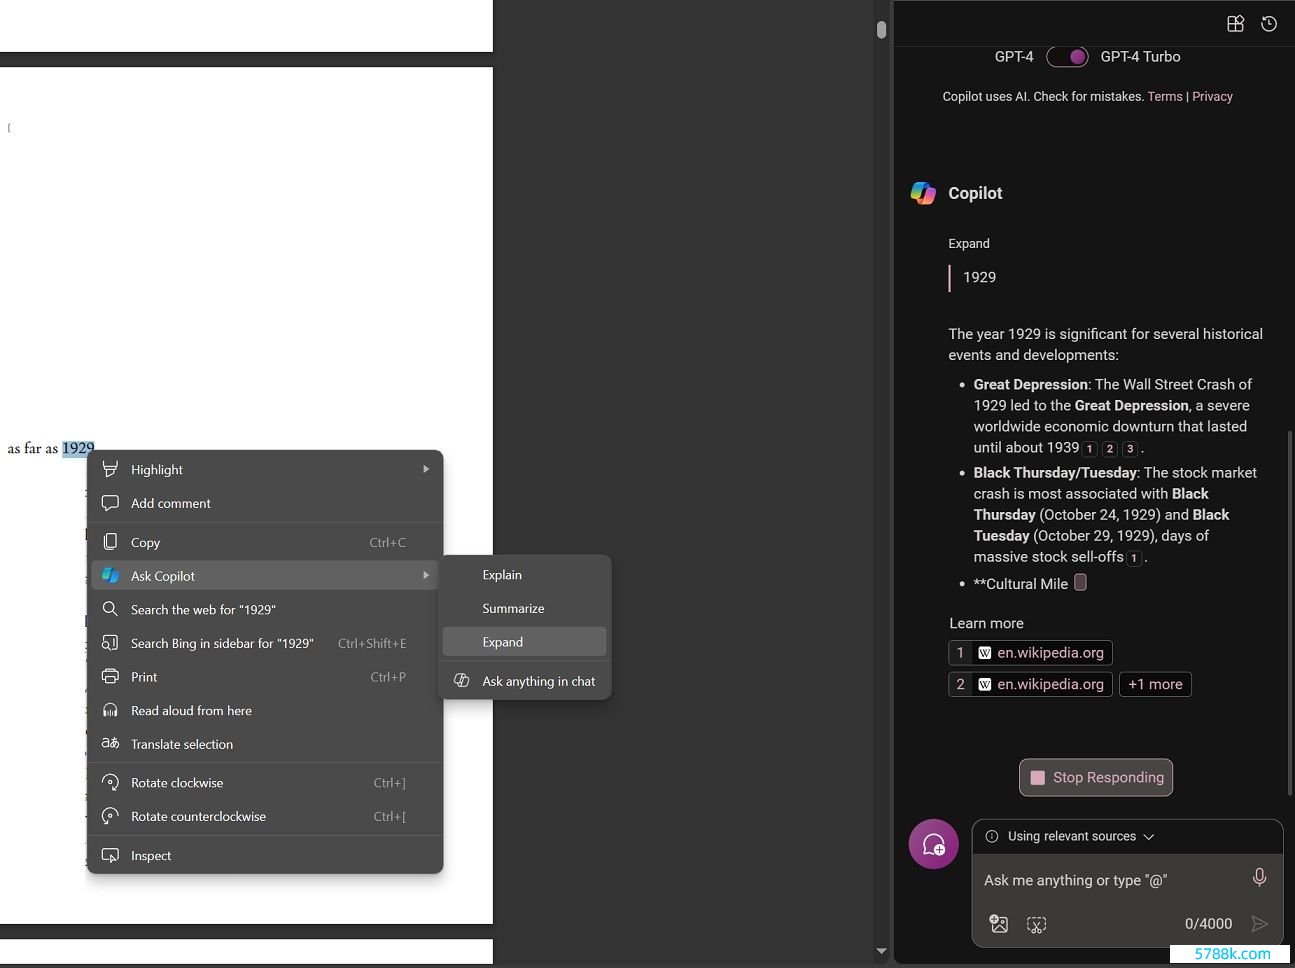Select Summarize in the Copilot submenu

[524, 608]
